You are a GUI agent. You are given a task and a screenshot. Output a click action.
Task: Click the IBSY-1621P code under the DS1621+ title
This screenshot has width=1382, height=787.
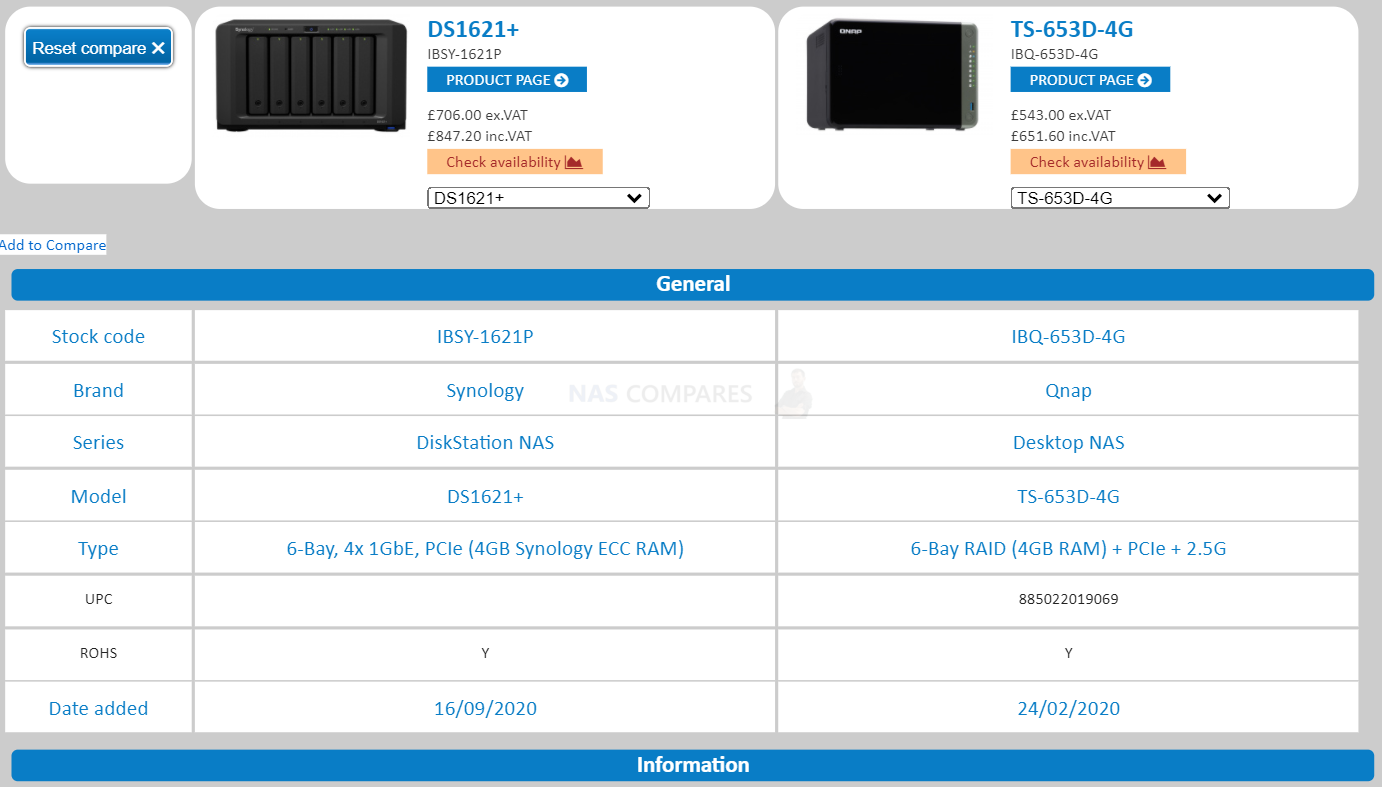[x=465, y=54]
